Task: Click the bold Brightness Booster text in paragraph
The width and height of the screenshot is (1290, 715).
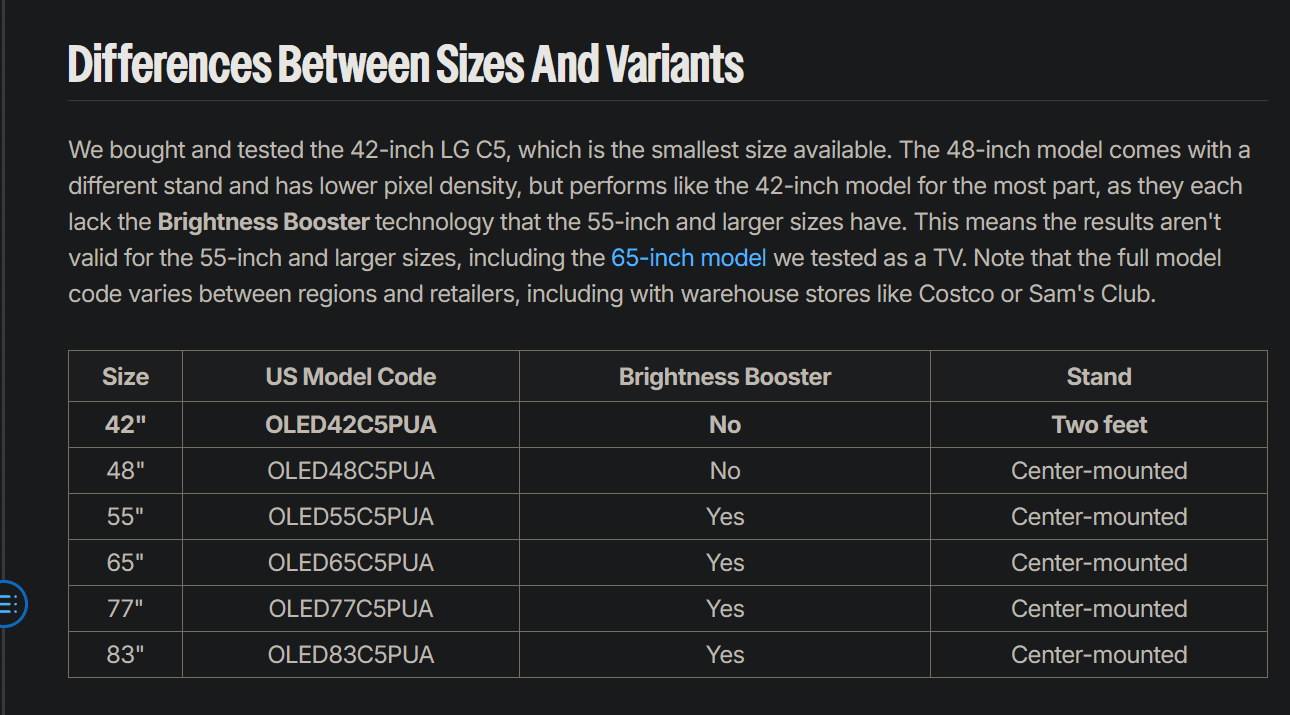Action: 264,222
